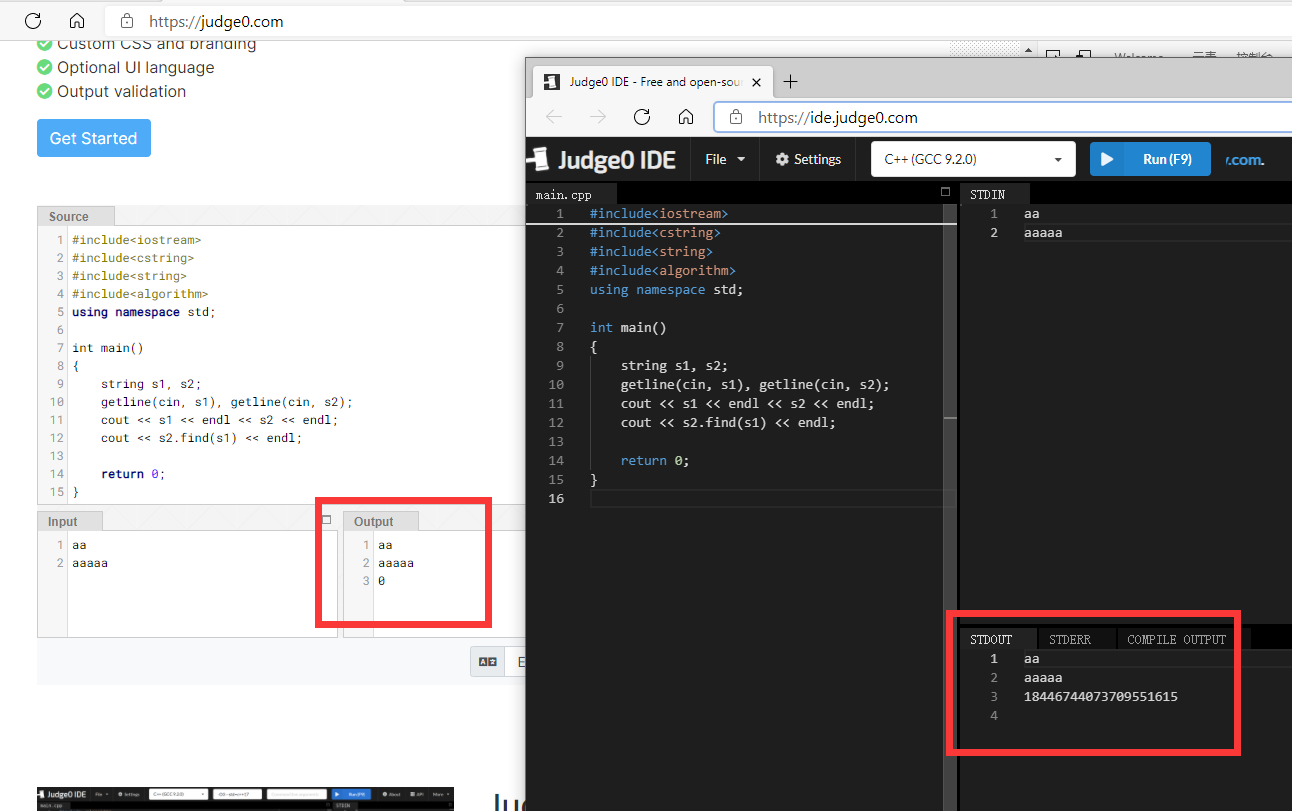Switch to the COMPILE OUTPUT tab

click(x=1176, y=638)
